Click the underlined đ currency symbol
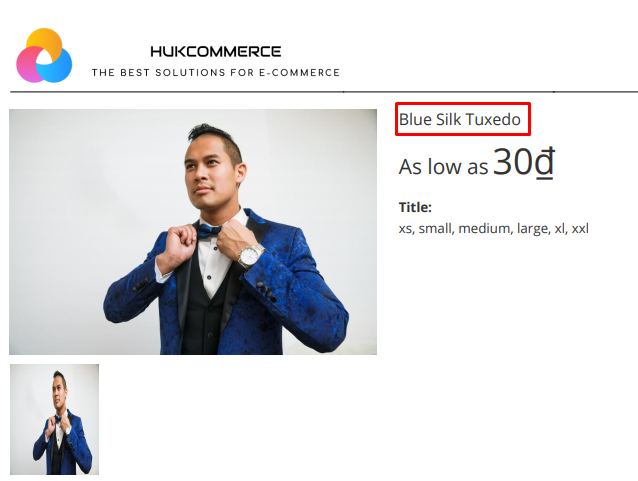The height and width of the screenshot is (481, 638). (545, 163)
